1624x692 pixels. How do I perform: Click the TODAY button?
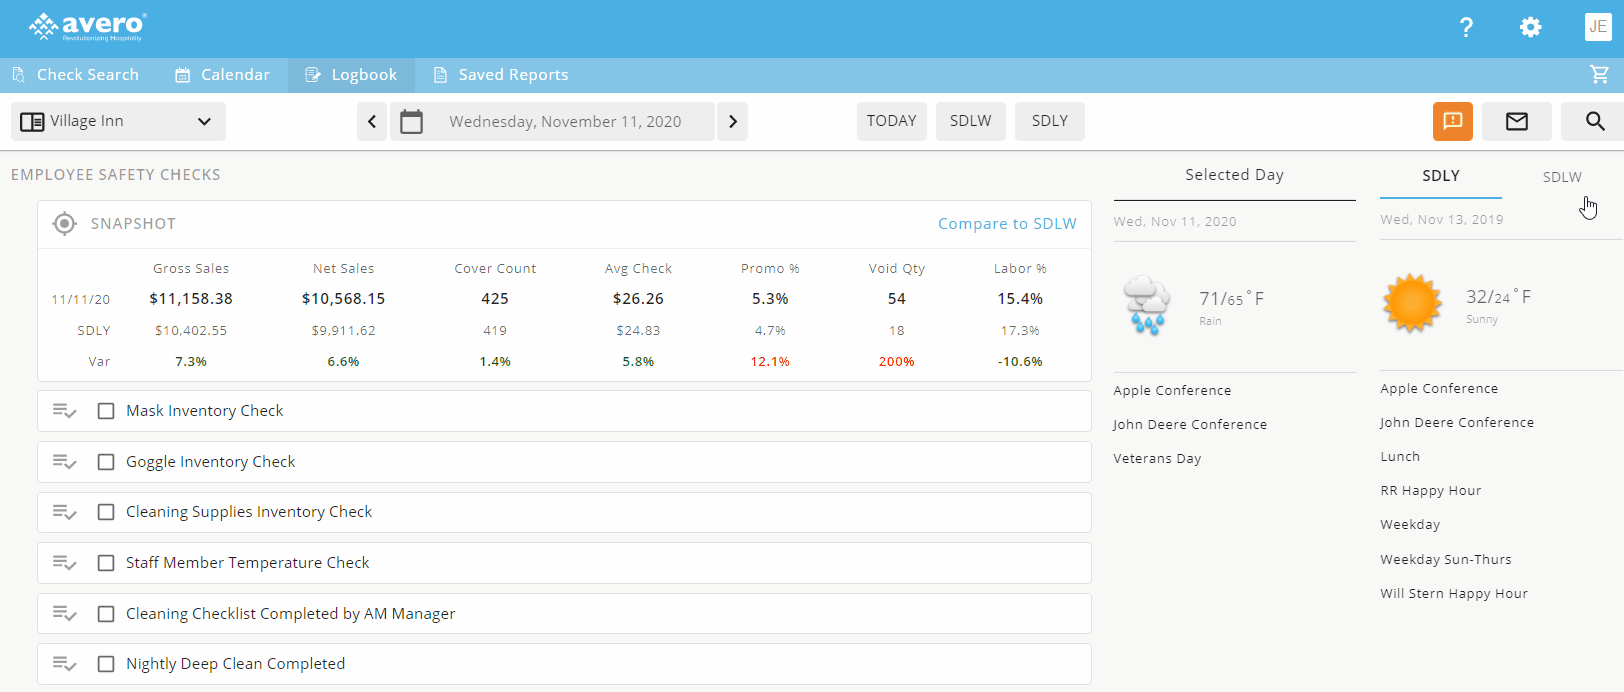pyautogui.click(x=891, y=121)
